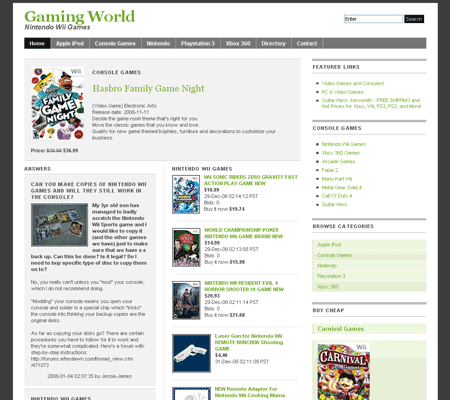Image resolution: width=450 pixels, height=400 pixels.
Task: Click the Sonic Riders game thumbnail
Action: [x=186, y=195]
